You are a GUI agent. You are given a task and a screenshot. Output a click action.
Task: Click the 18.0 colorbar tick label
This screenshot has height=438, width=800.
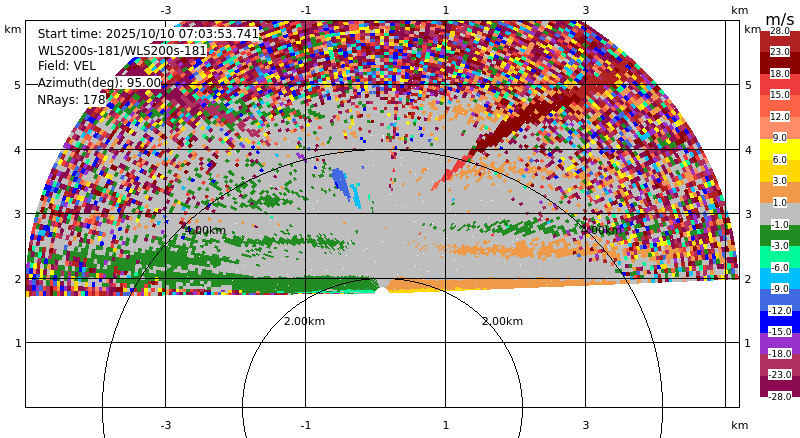pos(780,74)
